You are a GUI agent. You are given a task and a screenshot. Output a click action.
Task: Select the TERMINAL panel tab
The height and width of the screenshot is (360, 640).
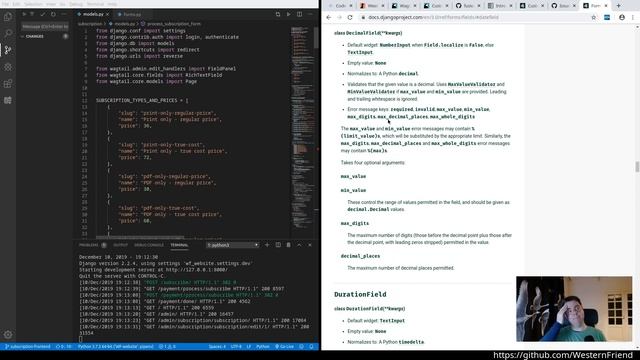coord(179,245)
